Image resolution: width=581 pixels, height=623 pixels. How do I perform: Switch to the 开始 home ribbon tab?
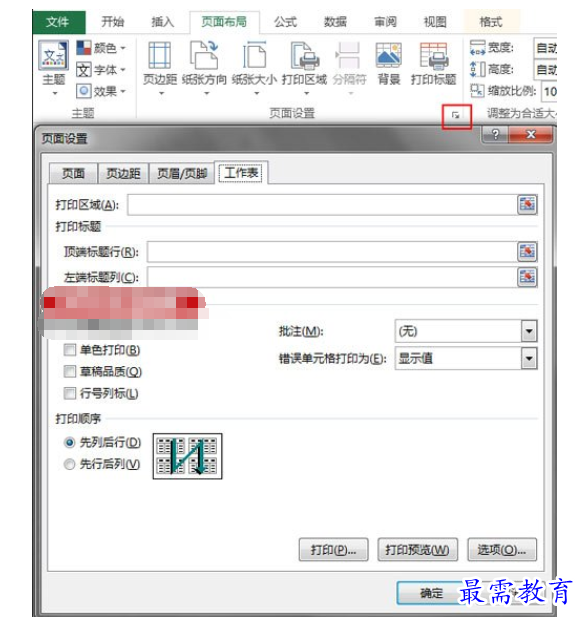pos(113,21)
